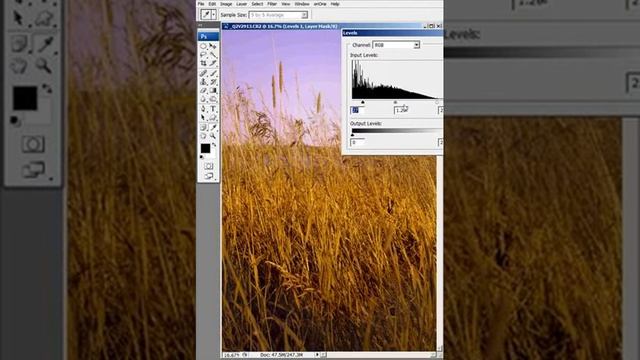Open the File menu
The height and width of the screenshot is (360, 640).
pos(201,4)
